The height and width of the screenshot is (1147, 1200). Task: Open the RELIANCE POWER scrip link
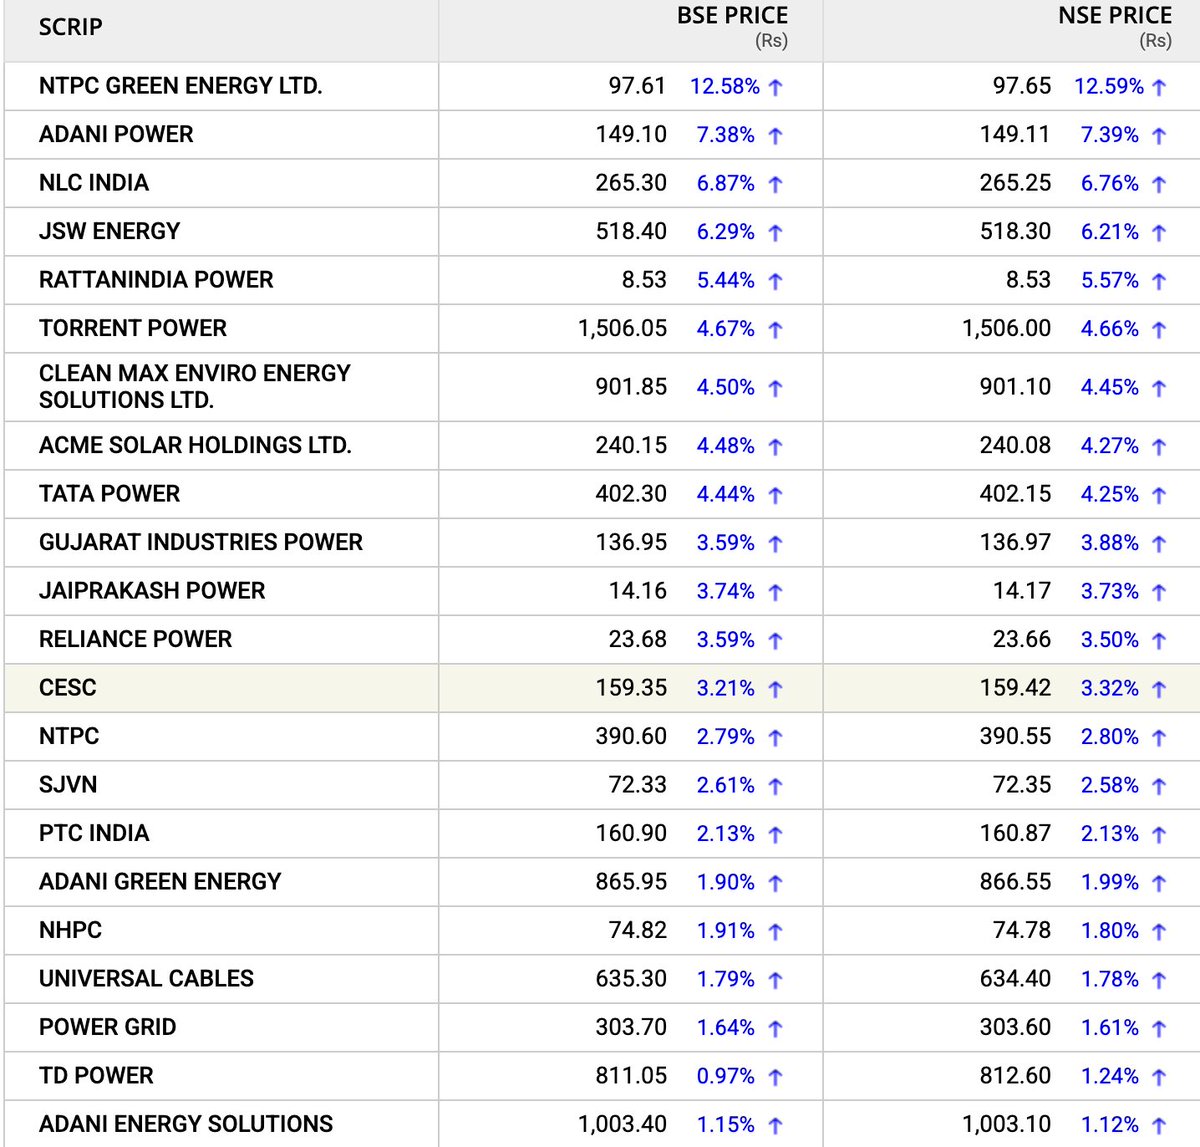click(x=135, y=639)
